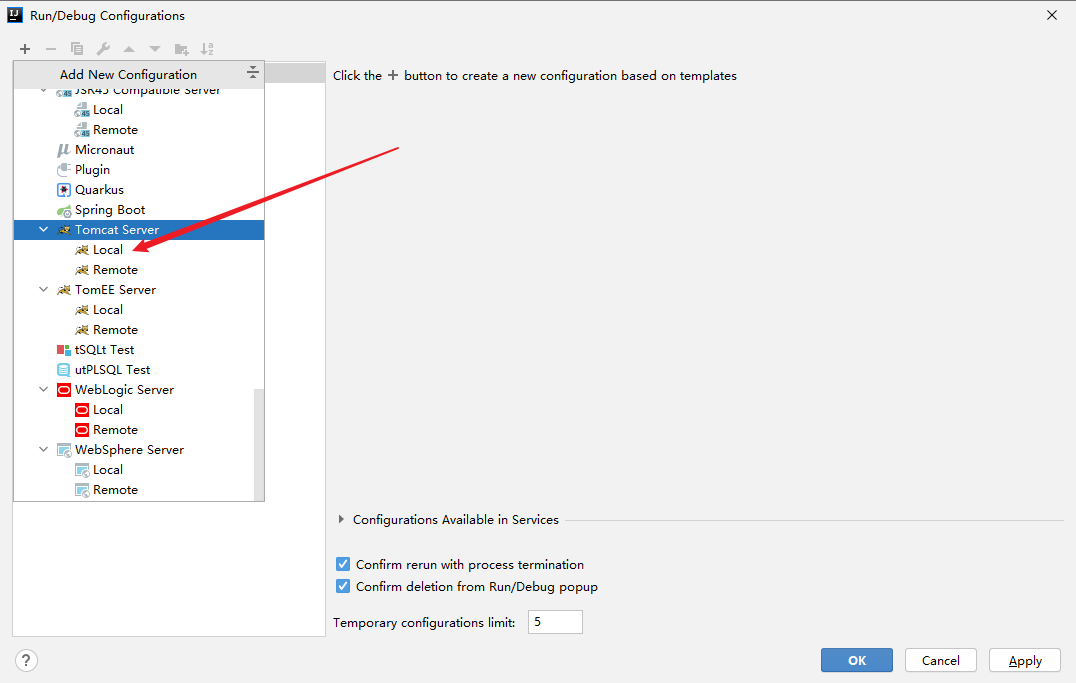The image size is (1076, 683).
Task: Click the Temporary configurations limit field
Action: coord(555,622)
